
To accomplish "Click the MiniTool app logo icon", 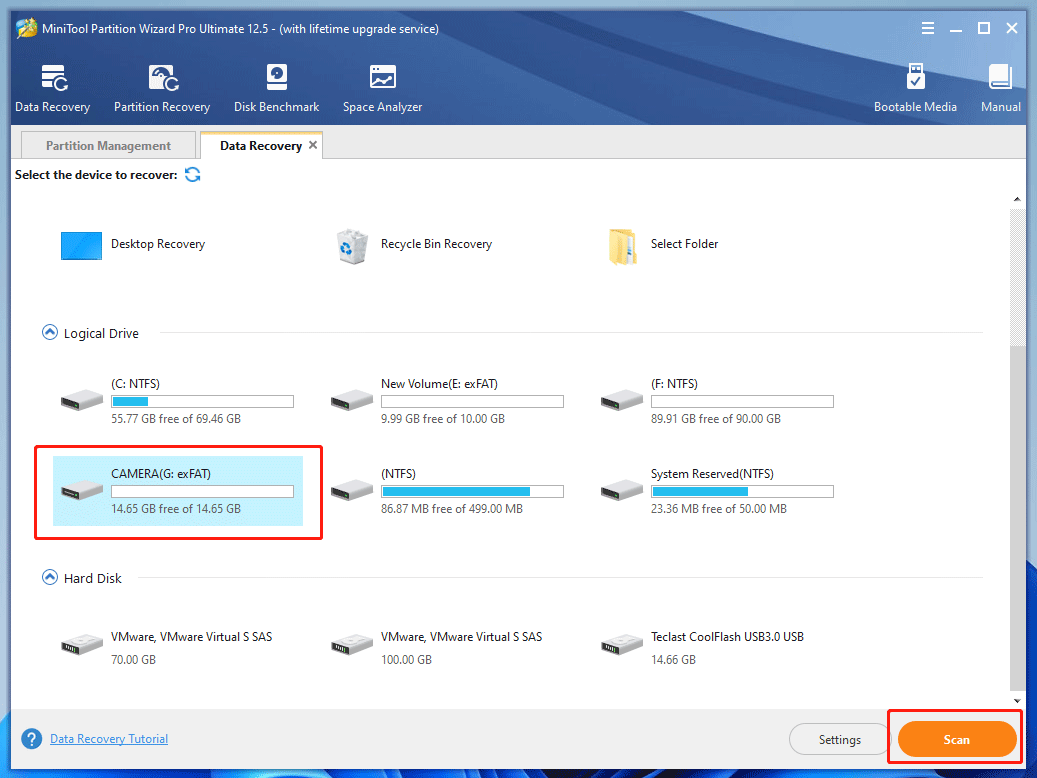I will (26, 28).
